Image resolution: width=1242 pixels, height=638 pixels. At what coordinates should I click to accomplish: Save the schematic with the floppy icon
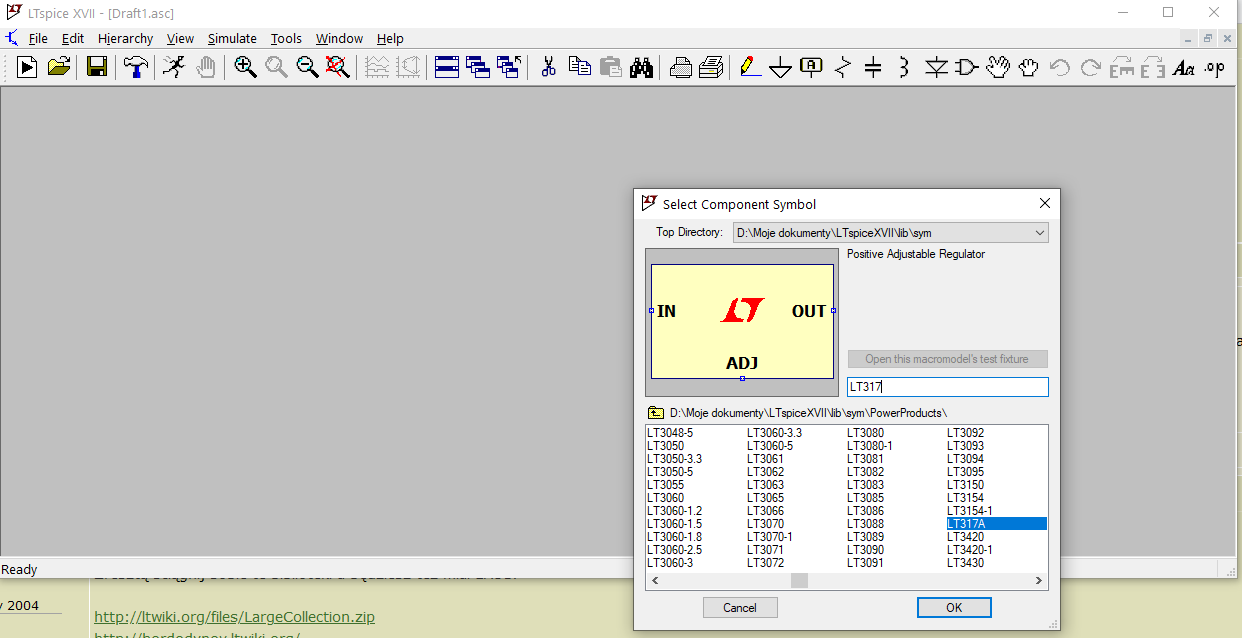(97, 67)
